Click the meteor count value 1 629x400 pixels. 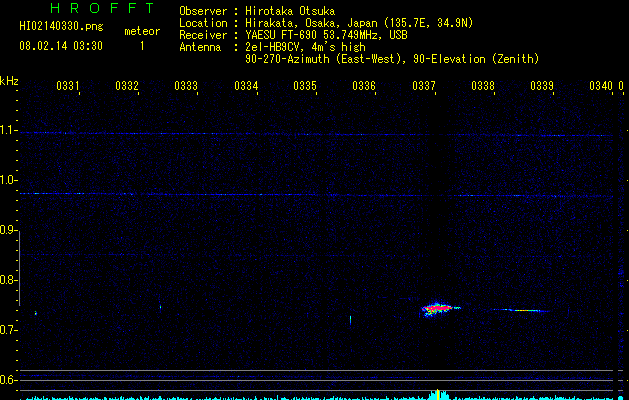(x=142, y=46)
